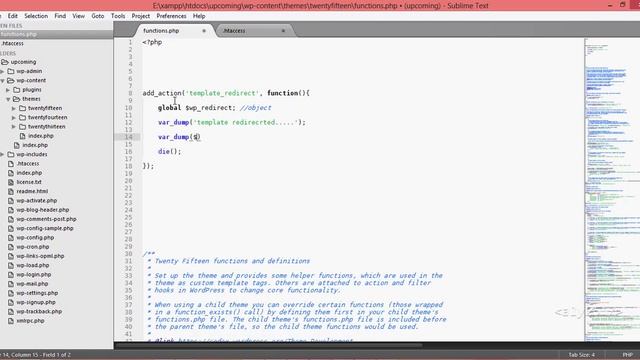The image size is (640, 360).
Task: Click file icon beside xmlrpc.php
Action: tap(11, 321)
